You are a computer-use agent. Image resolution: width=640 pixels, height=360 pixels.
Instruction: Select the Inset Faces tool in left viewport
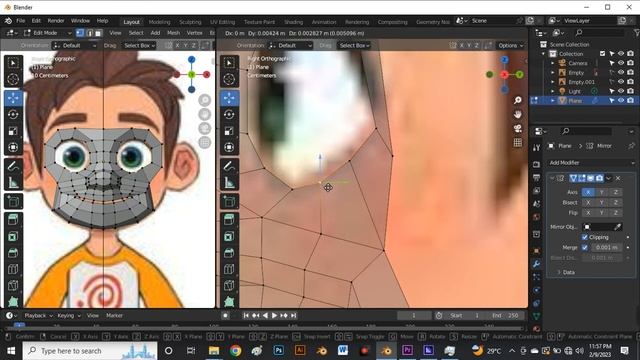click(13, 237)
